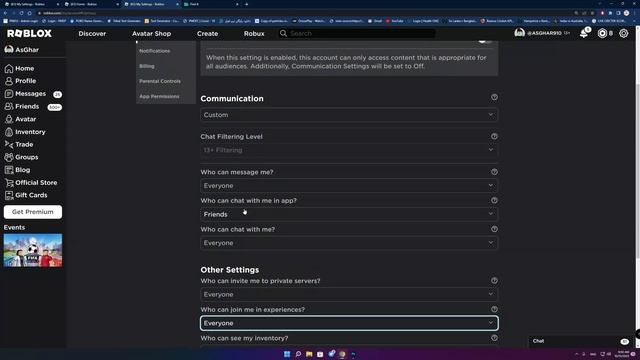This screenshot has height=360, width=640.
Task: Select App Permissions in settings menu
Action: pos(159,96)
